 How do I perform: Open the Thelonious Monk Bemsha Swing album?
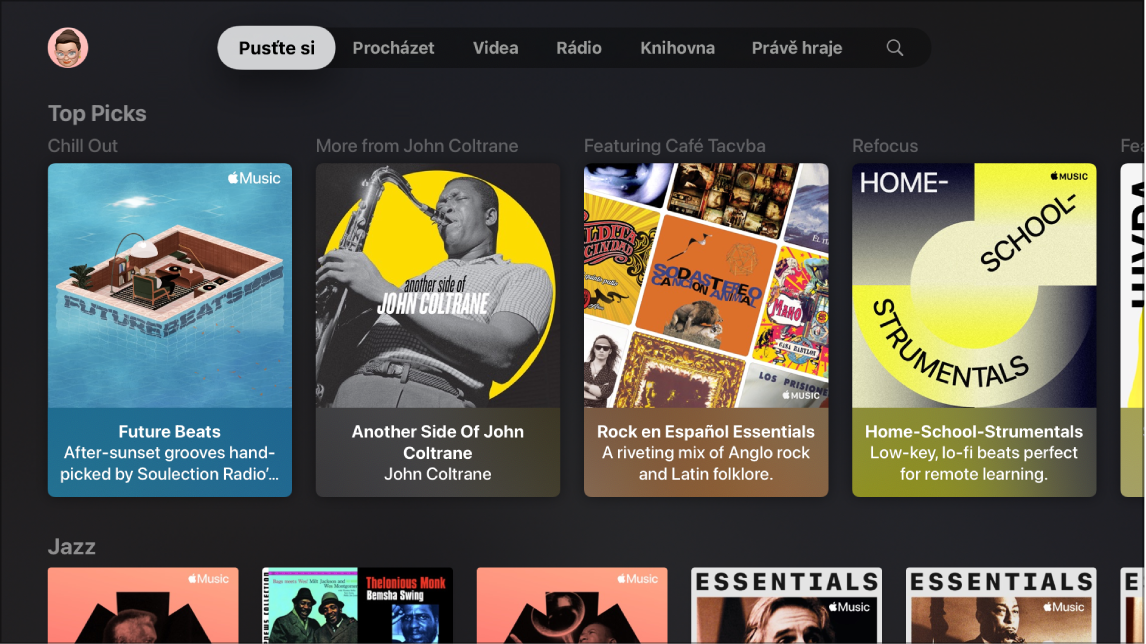coord(405,606)
